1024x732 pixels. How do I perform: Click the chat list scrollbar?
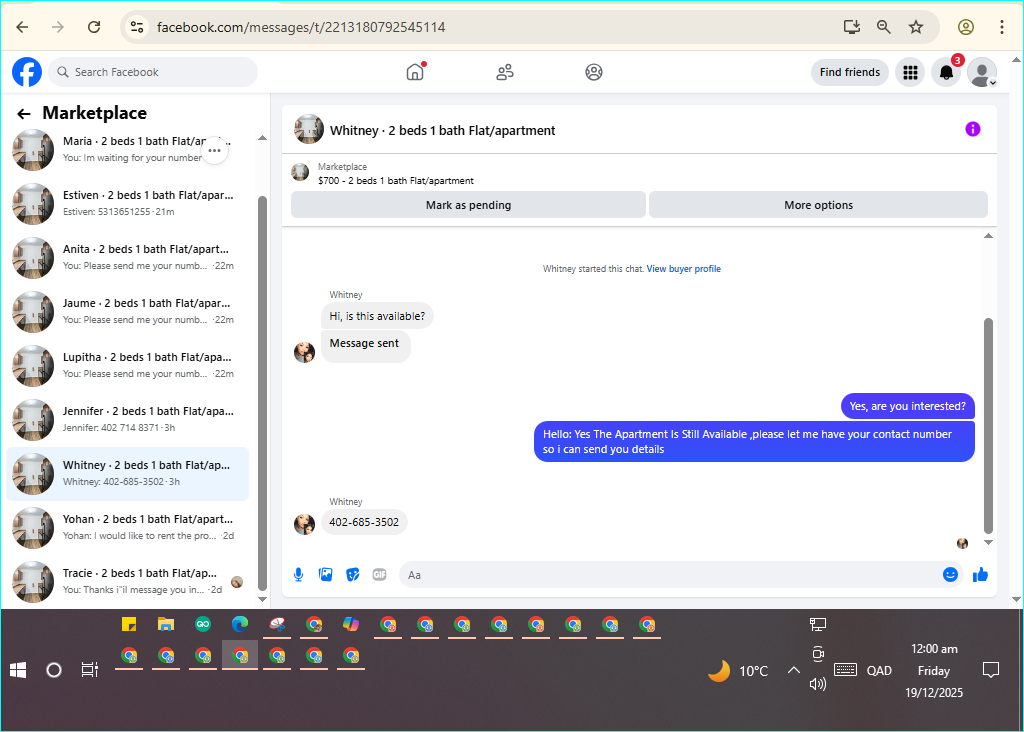click(263, 392)
